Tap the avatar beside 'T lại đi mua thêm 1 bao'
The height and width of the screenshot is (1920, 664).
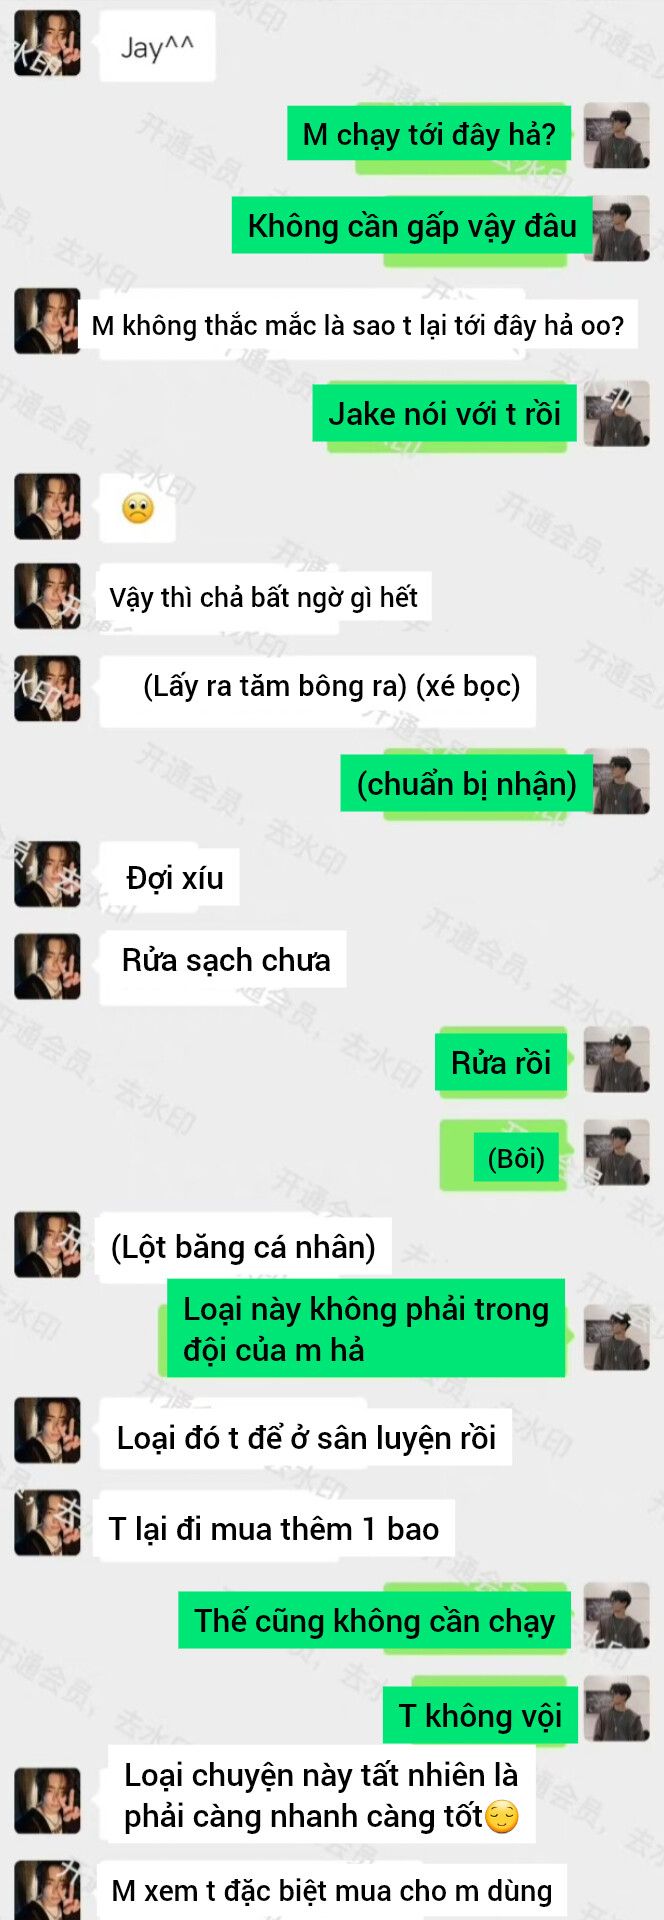[x=47, y=1523]
